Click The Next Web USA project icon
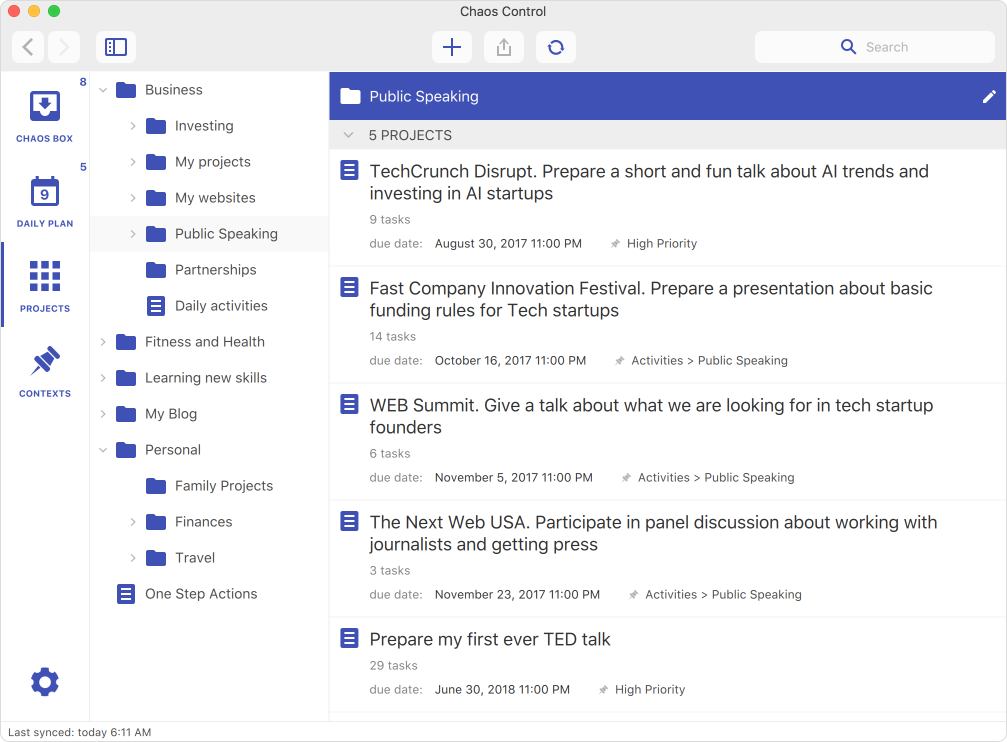This screenshot has width=1007, height=742. [349, 521]
